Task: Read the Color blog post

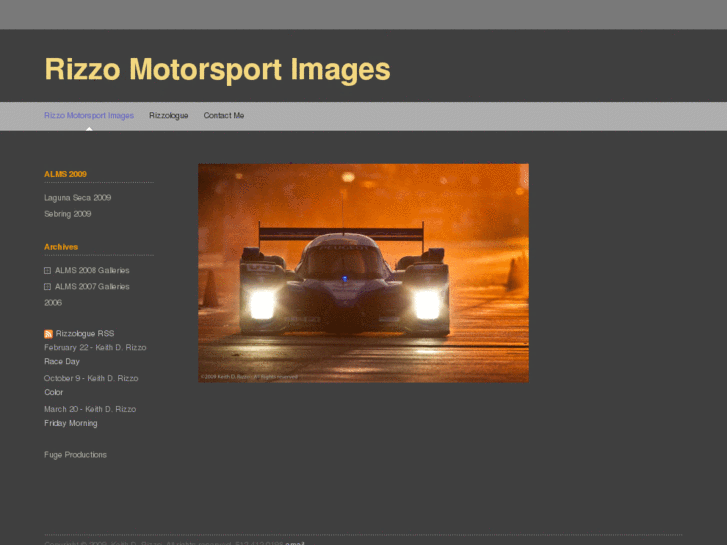Action: [53, 393]
